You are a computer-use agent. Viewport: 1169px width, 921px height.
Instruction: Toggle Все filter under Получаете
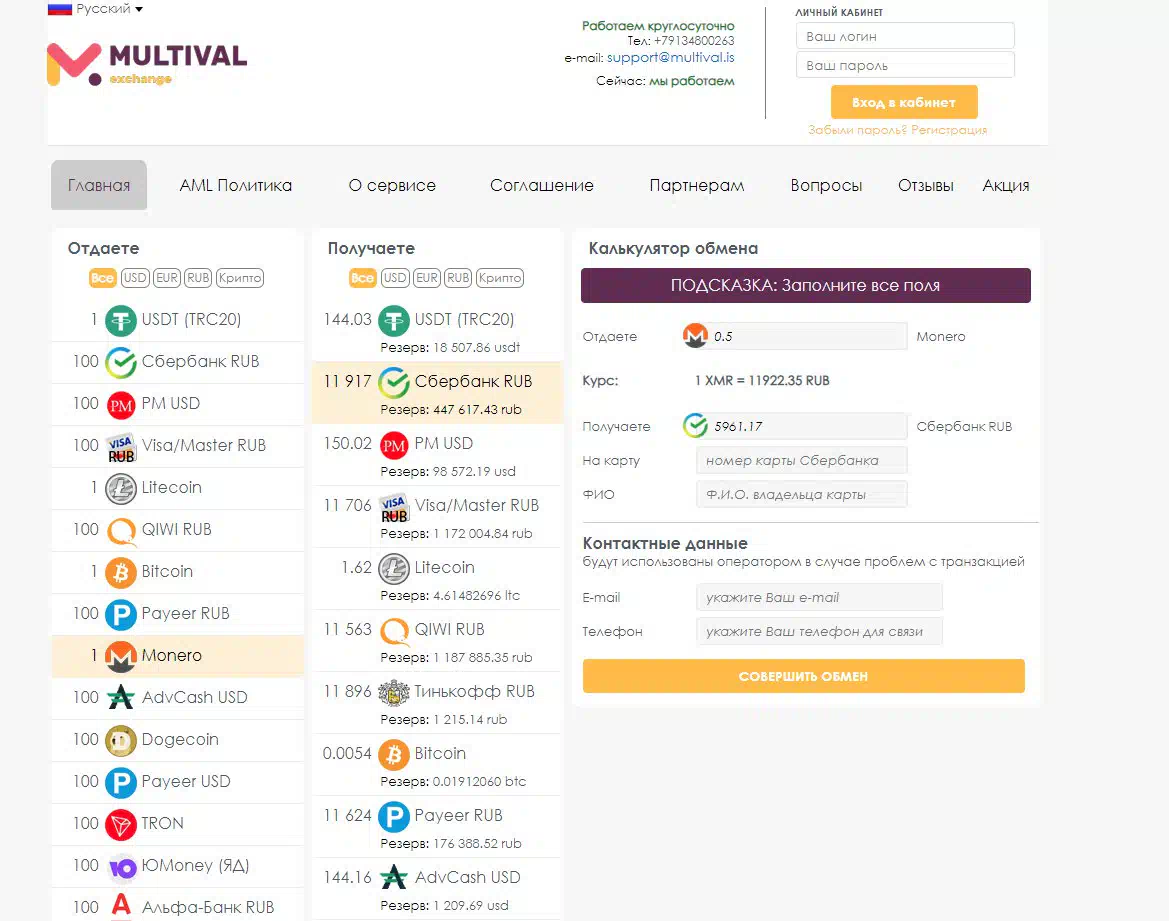[362, 278]
